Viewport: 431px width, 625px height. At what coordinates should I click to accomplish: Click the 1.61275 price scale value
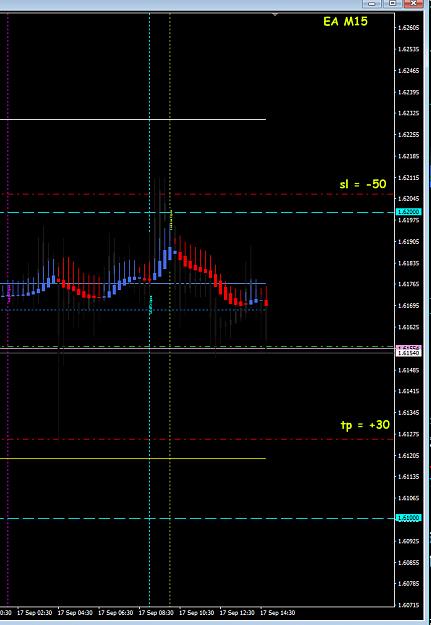tap(408, 434)
